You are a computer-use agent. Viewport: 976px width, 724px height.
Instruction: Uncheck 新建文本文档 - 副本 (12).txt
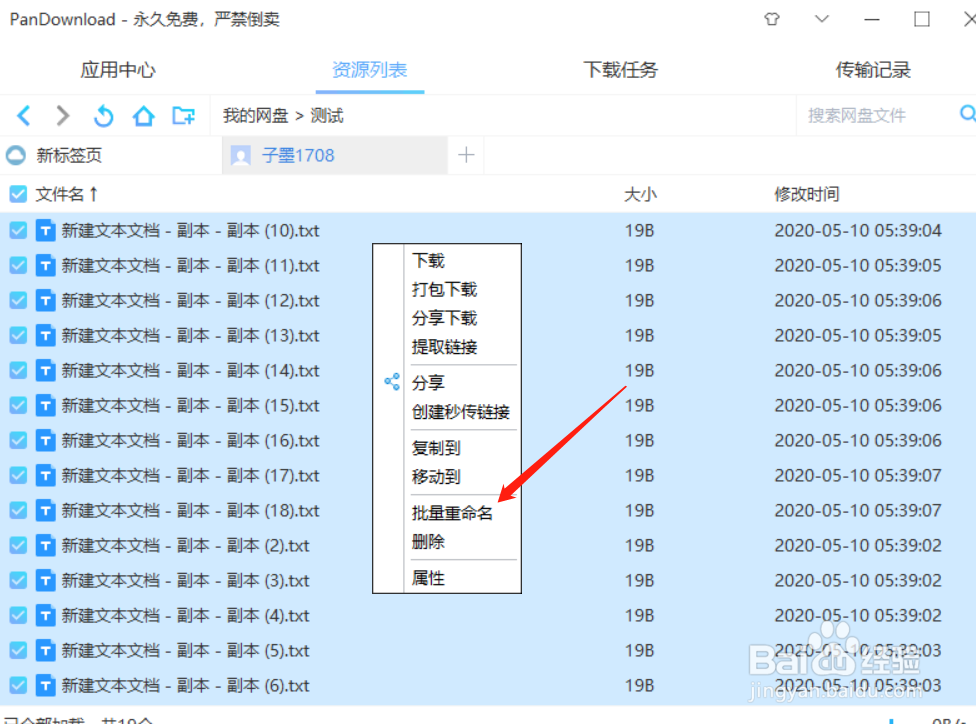click(x=17, y=300)
